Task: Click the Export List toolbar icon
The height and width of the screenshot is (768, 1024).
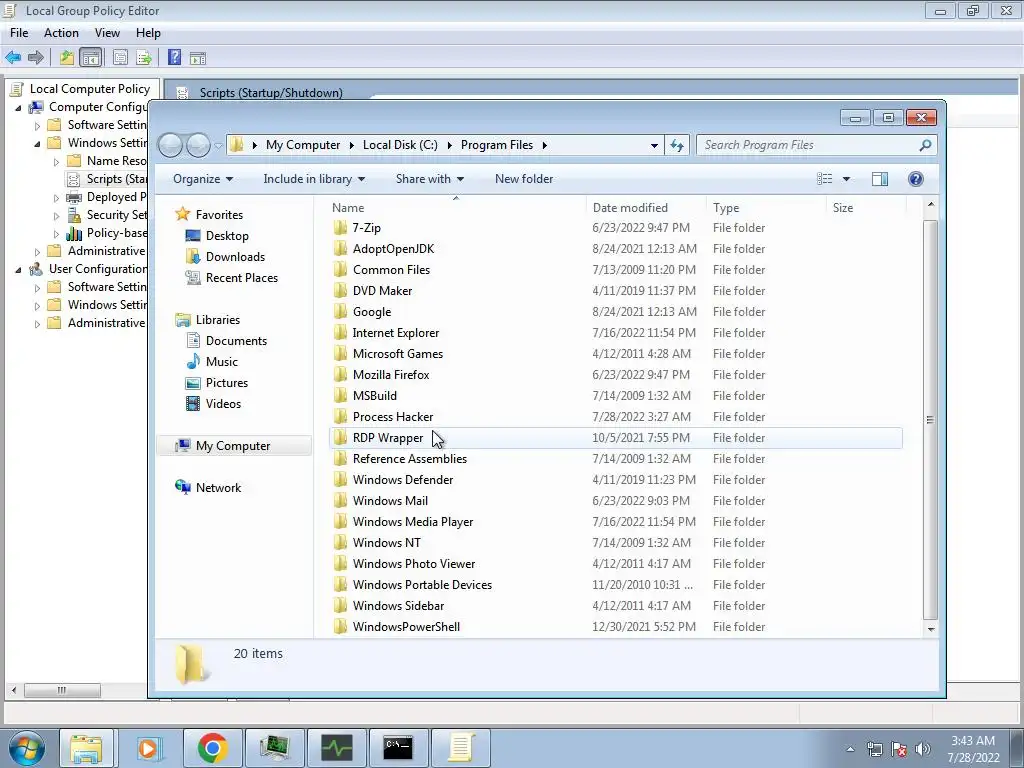Action: 144,57
